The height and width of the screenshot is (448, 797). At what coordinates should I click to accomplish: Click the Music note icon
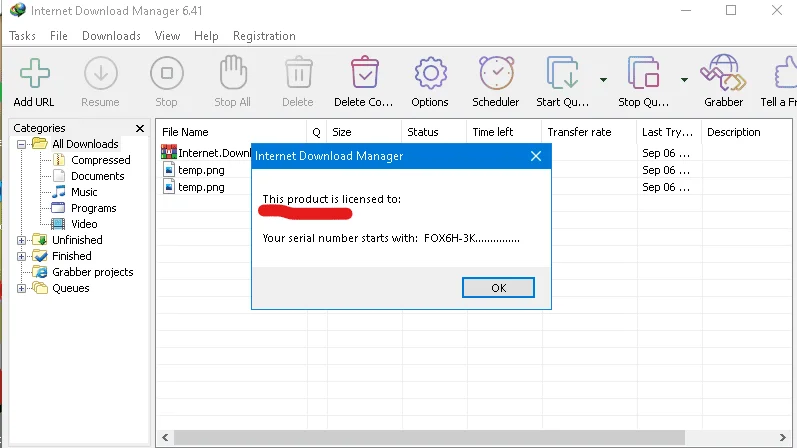coord(59,192)
